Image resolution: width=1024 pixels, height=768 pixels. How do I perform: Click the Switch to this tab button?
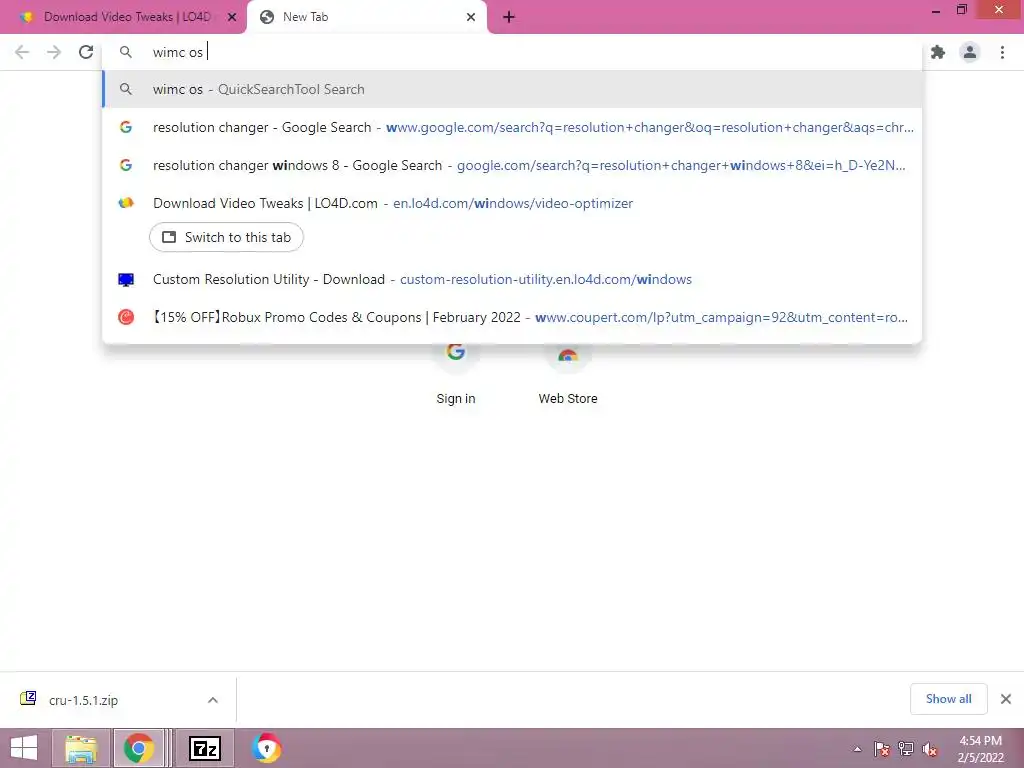point(226,237)
